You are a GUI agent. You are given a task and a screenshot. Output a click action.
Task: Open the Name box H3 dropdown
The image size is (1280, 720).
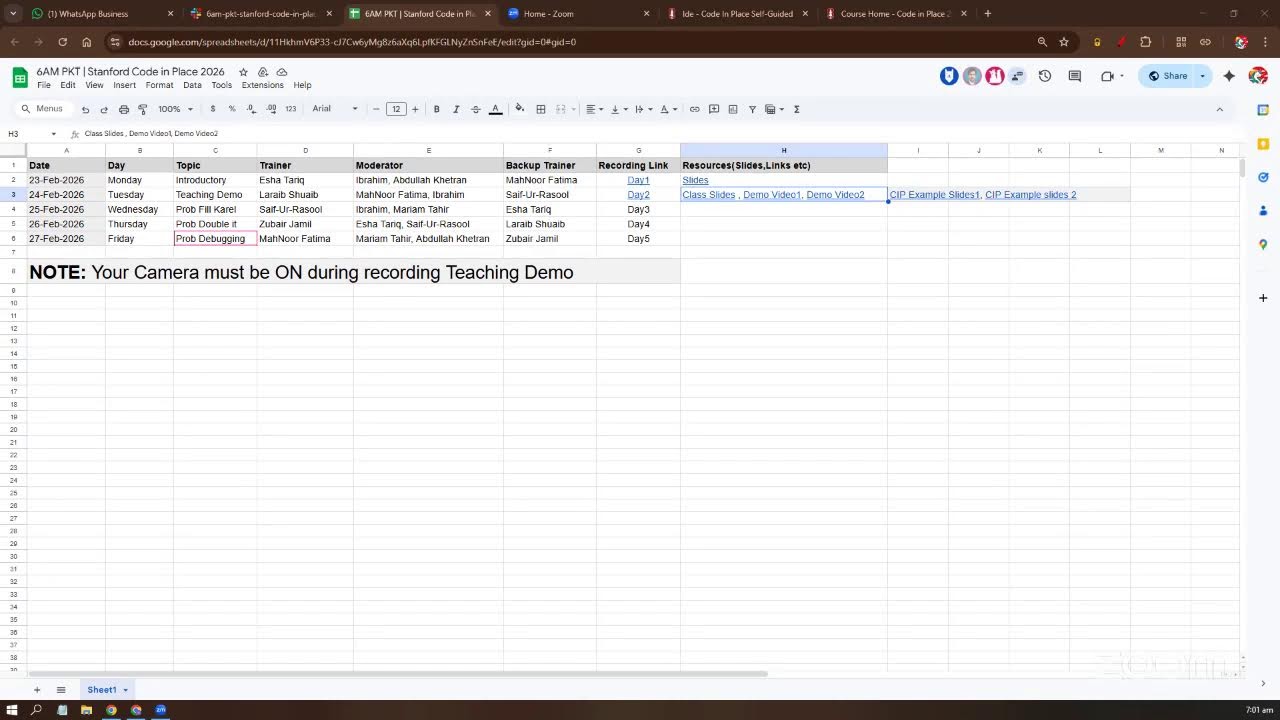54,133
